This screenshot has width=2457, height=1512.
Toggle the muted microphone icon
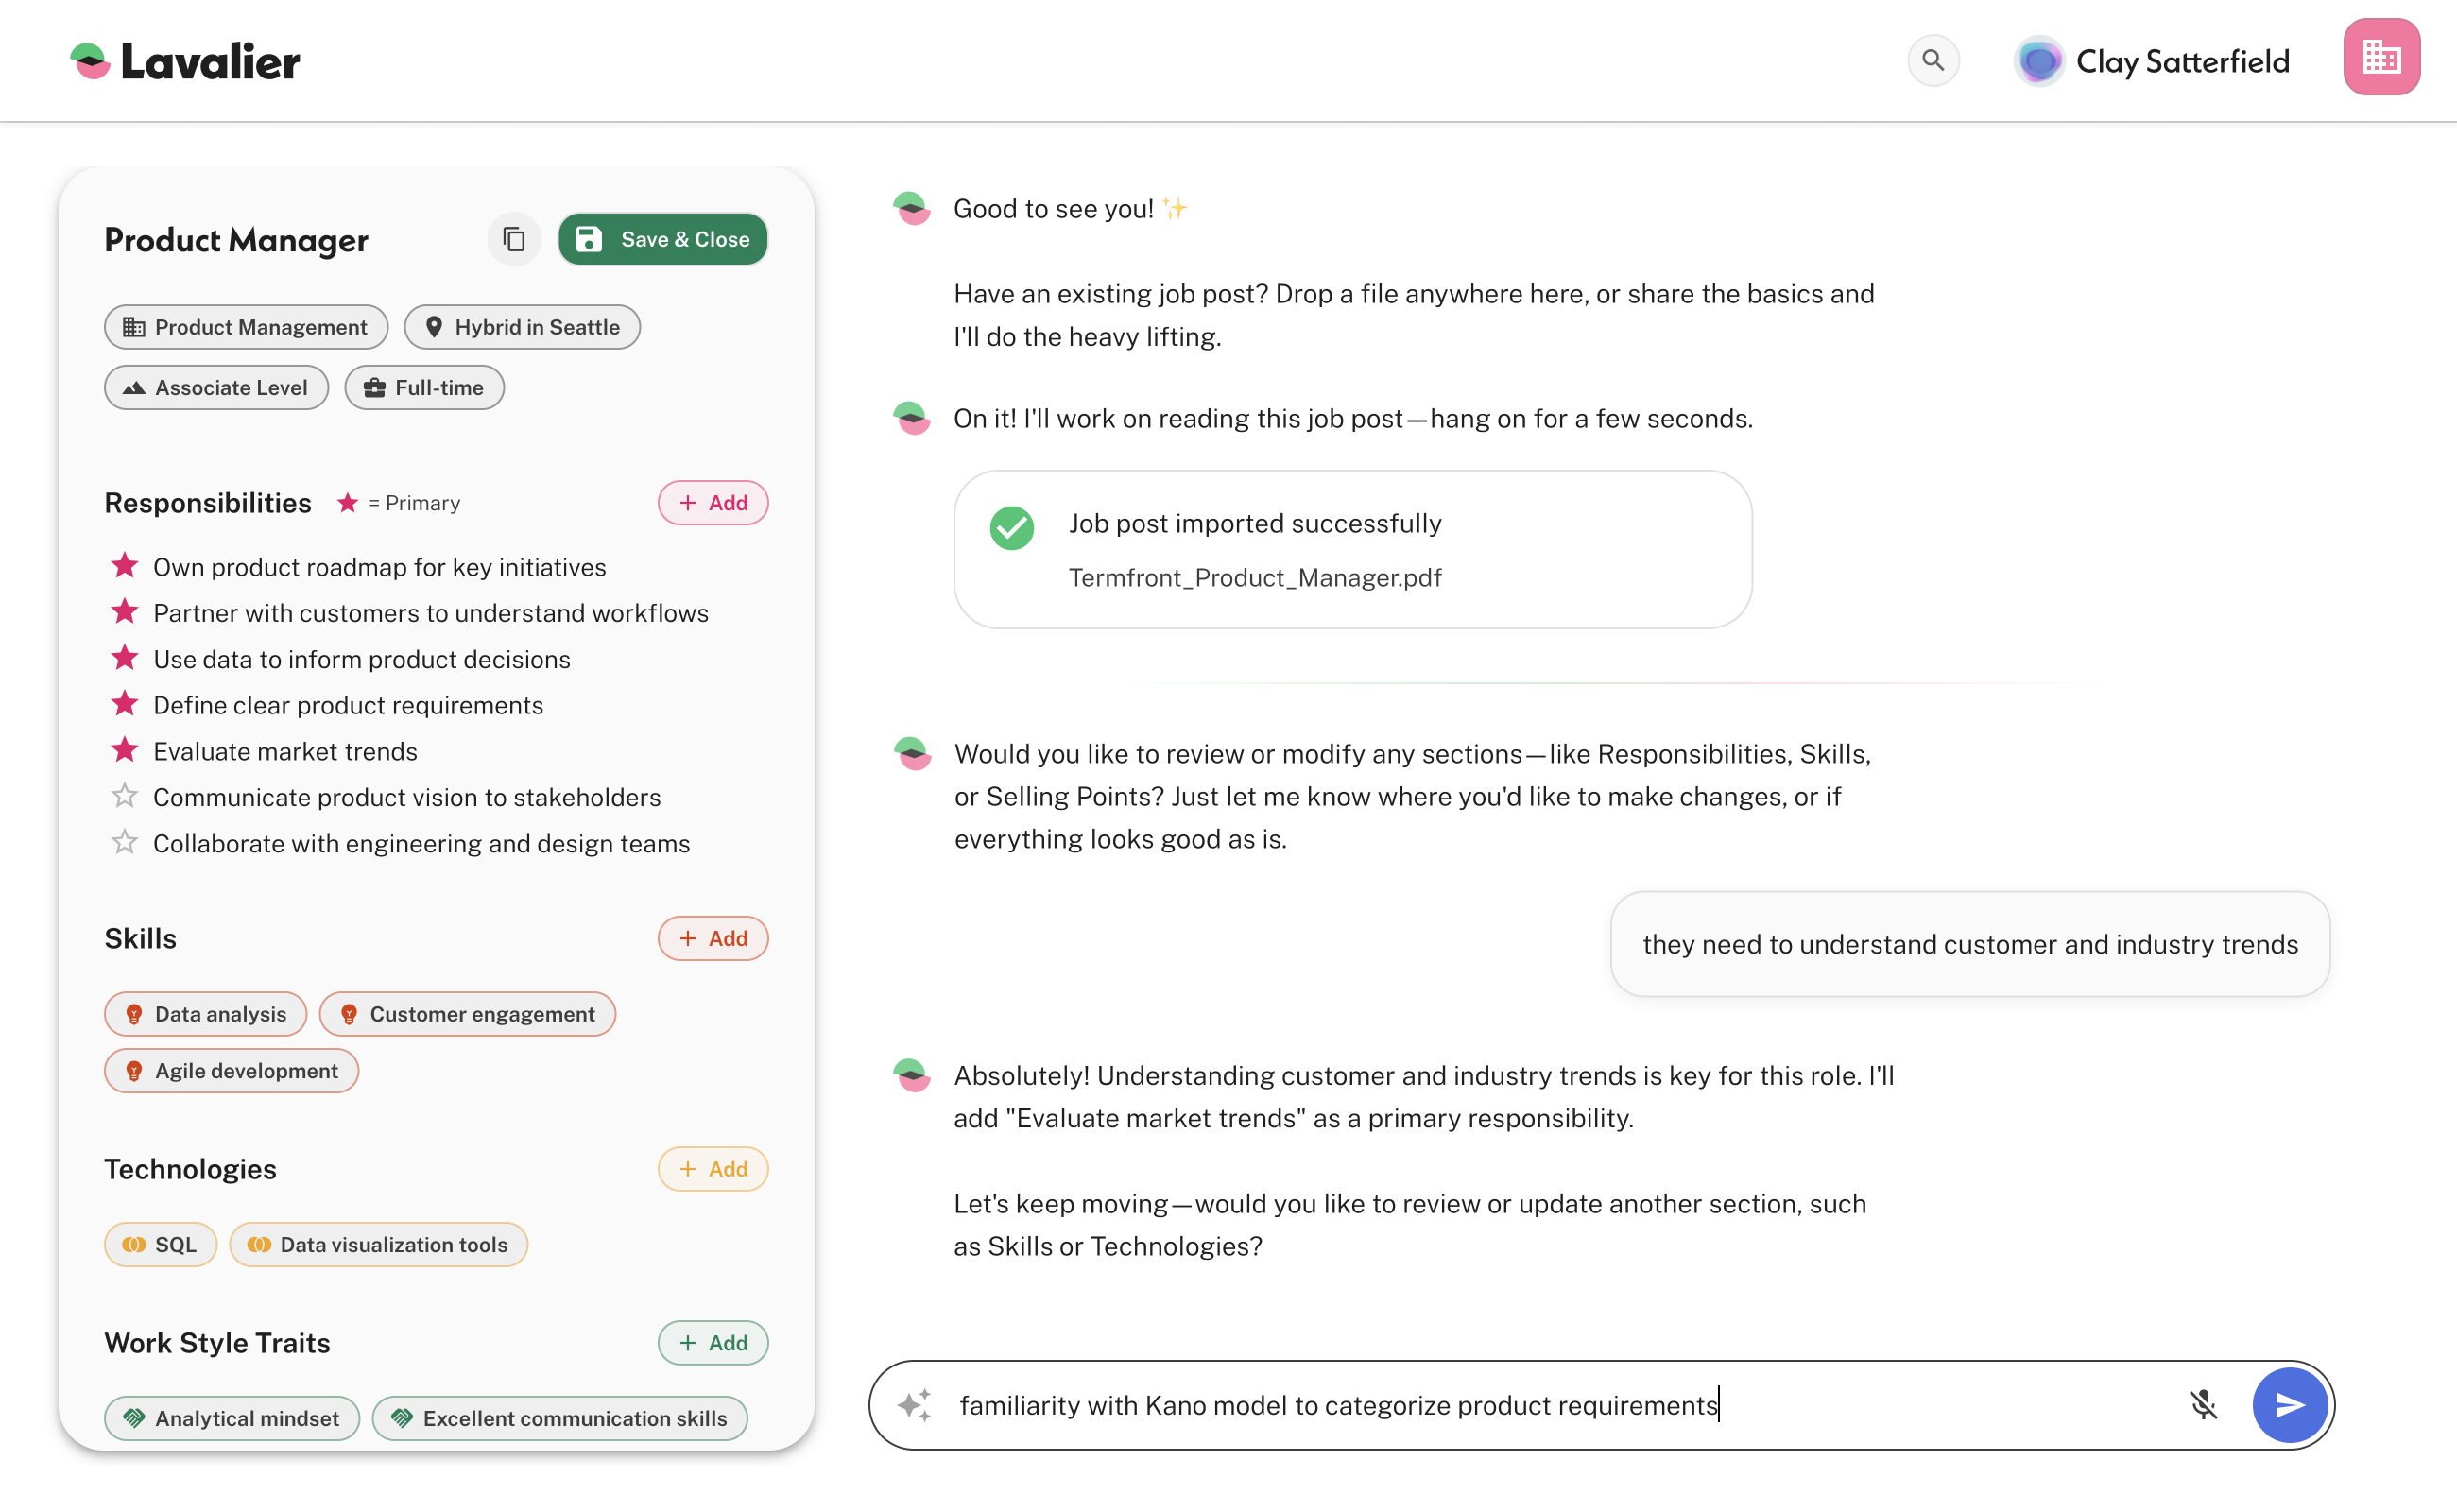pos(2202,1404)
